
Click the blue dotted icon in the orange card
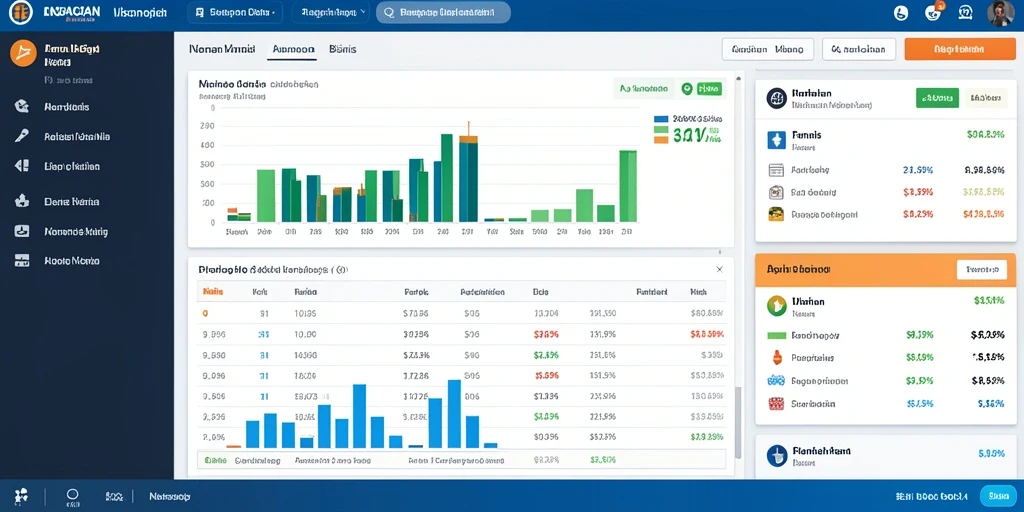[x=776, y=380]
